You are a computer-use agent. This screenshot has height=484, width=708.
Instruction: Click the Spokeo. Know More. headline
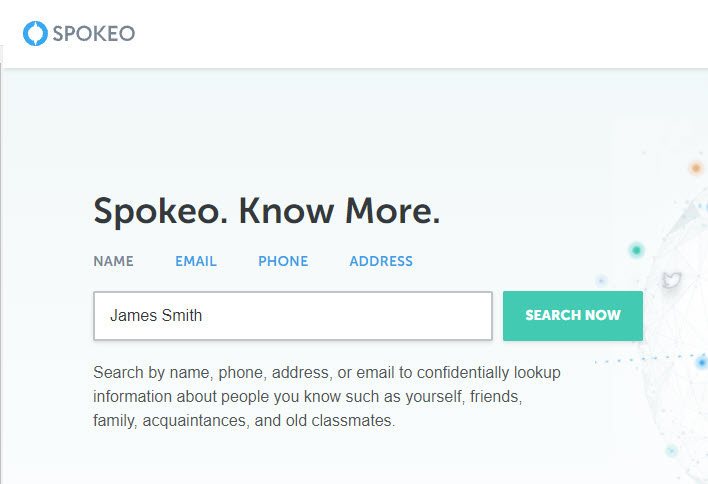[x=266, y=211]
